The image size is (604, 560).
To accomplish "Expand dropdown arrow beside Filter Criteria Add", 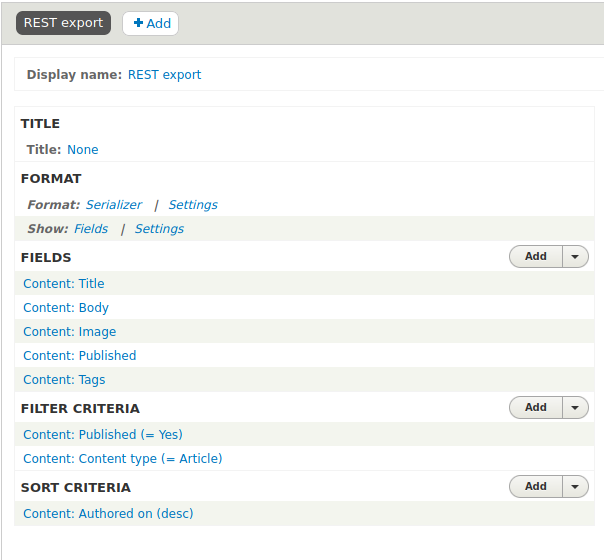I will tap(575, 407).
